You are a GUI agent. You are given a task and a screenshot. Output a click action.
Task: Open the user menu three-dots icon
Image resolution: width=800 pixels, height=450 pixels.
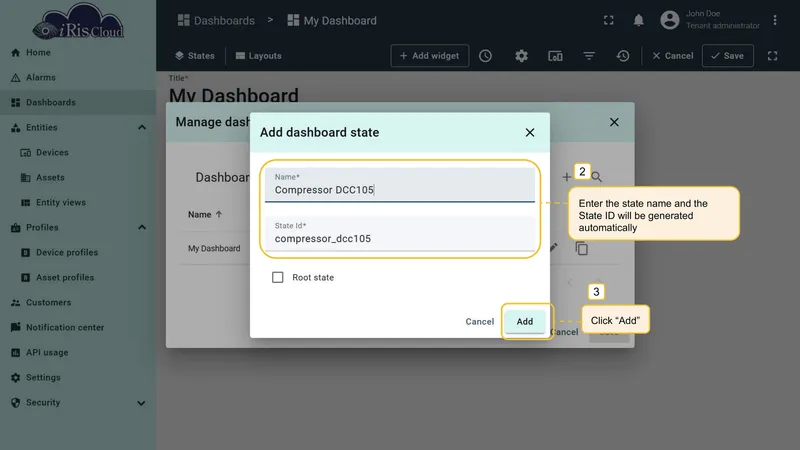point(774,20)
